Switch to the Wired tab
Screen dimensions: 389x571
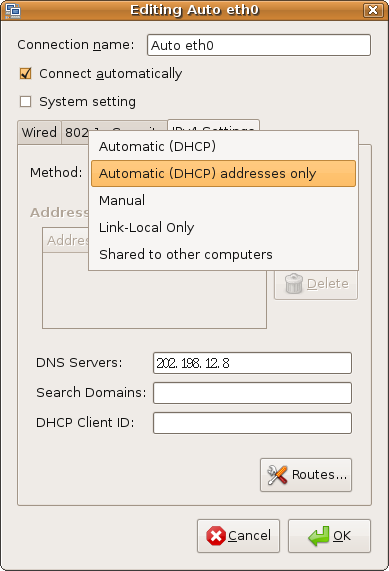point(39,132)
